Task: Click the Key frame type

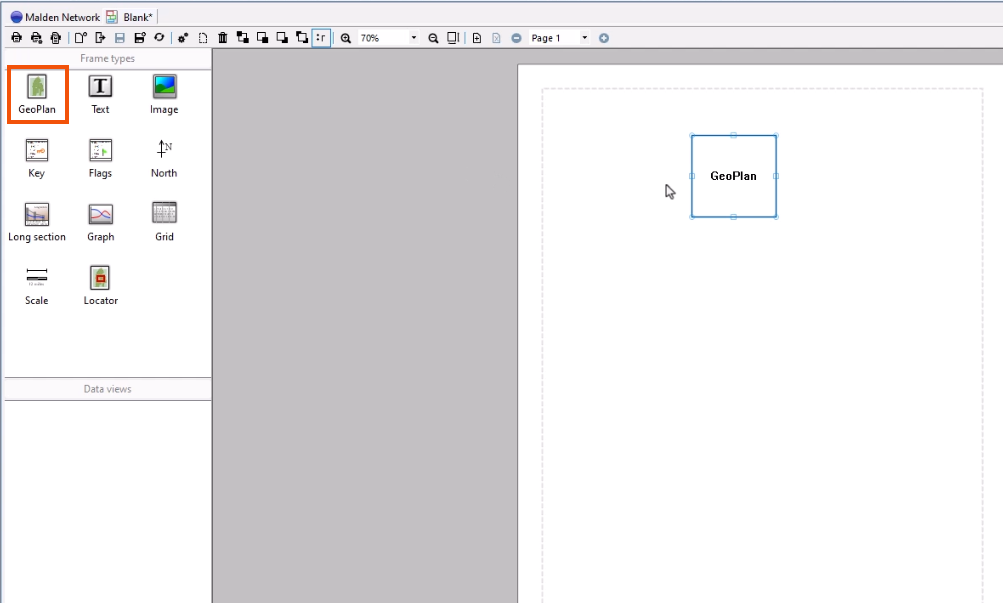Action: [37, 156]
